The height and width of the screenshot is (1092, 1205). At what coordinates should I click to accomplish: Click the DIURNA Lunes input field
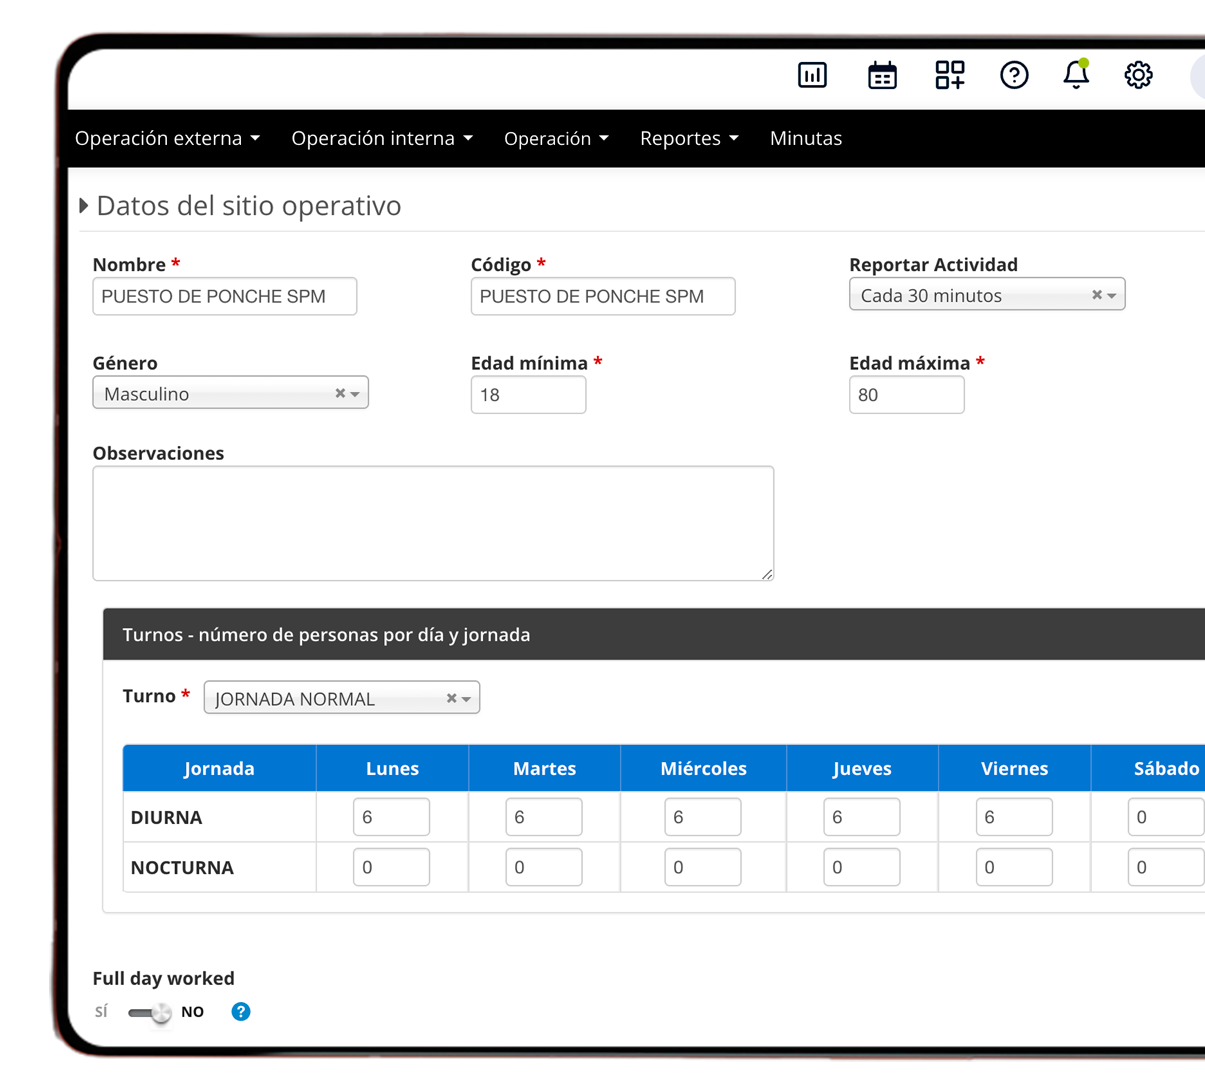(391, 817)
